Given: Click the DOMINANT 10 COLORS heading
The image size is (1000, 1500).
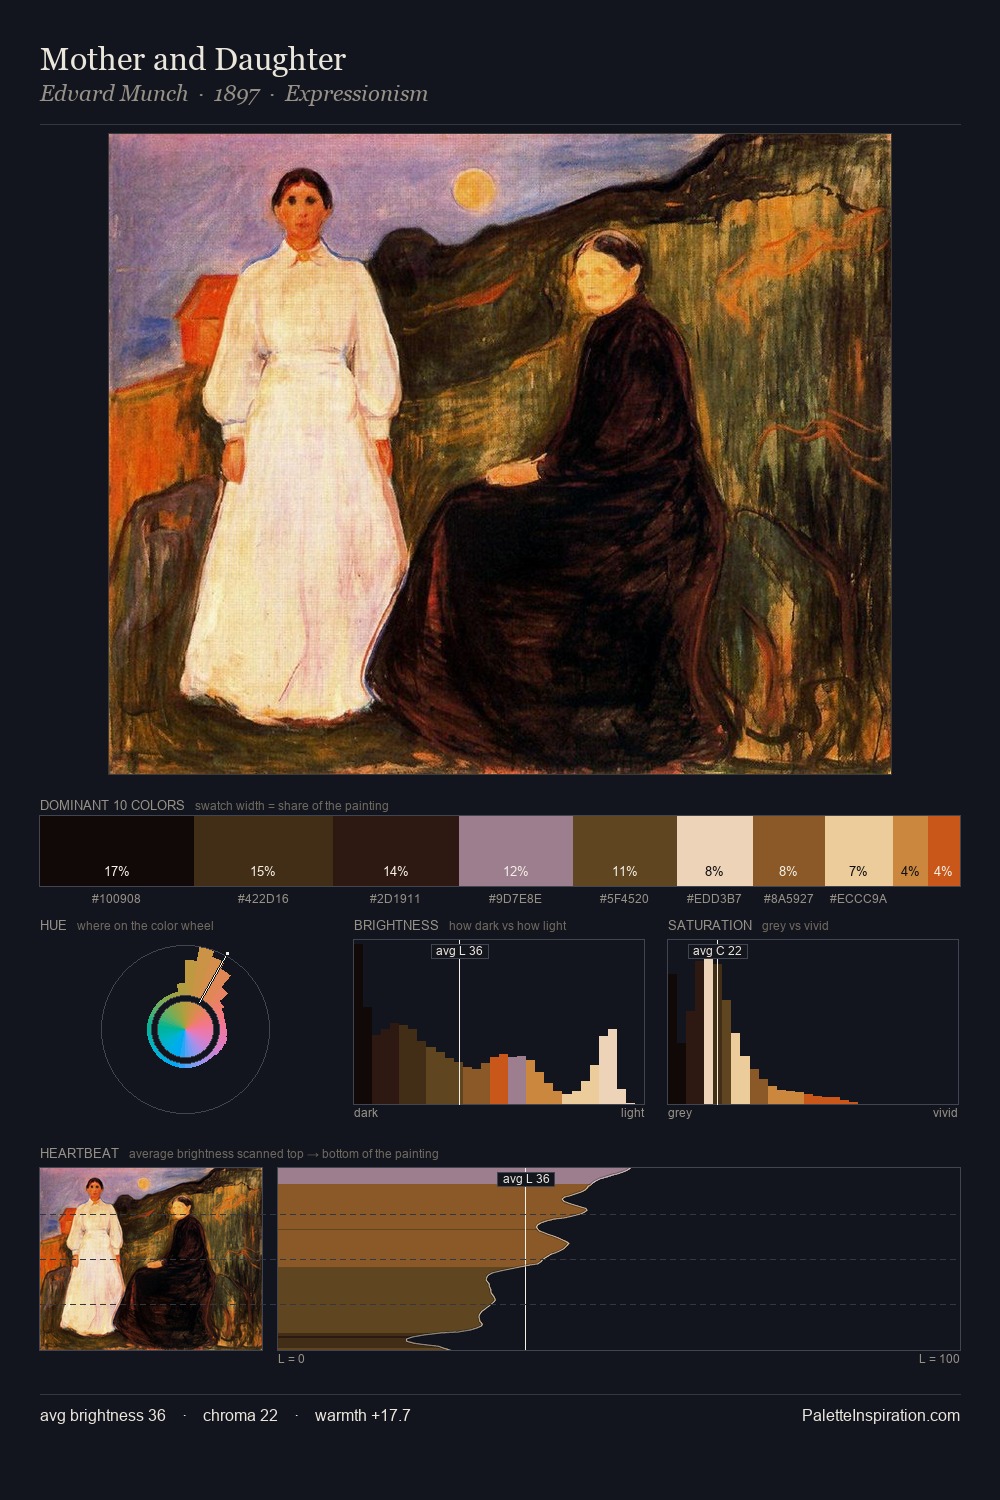Looking at the screenshot, I should (x=112, y=806).
